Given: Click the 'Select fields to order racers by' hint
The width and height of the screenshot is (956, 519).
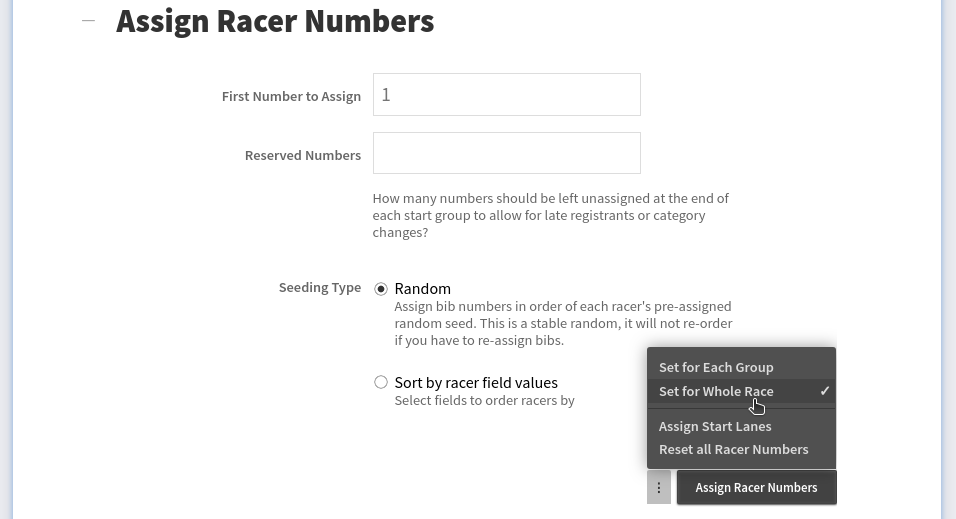Looking at the screenshot, I should click(x=484, y=401).
